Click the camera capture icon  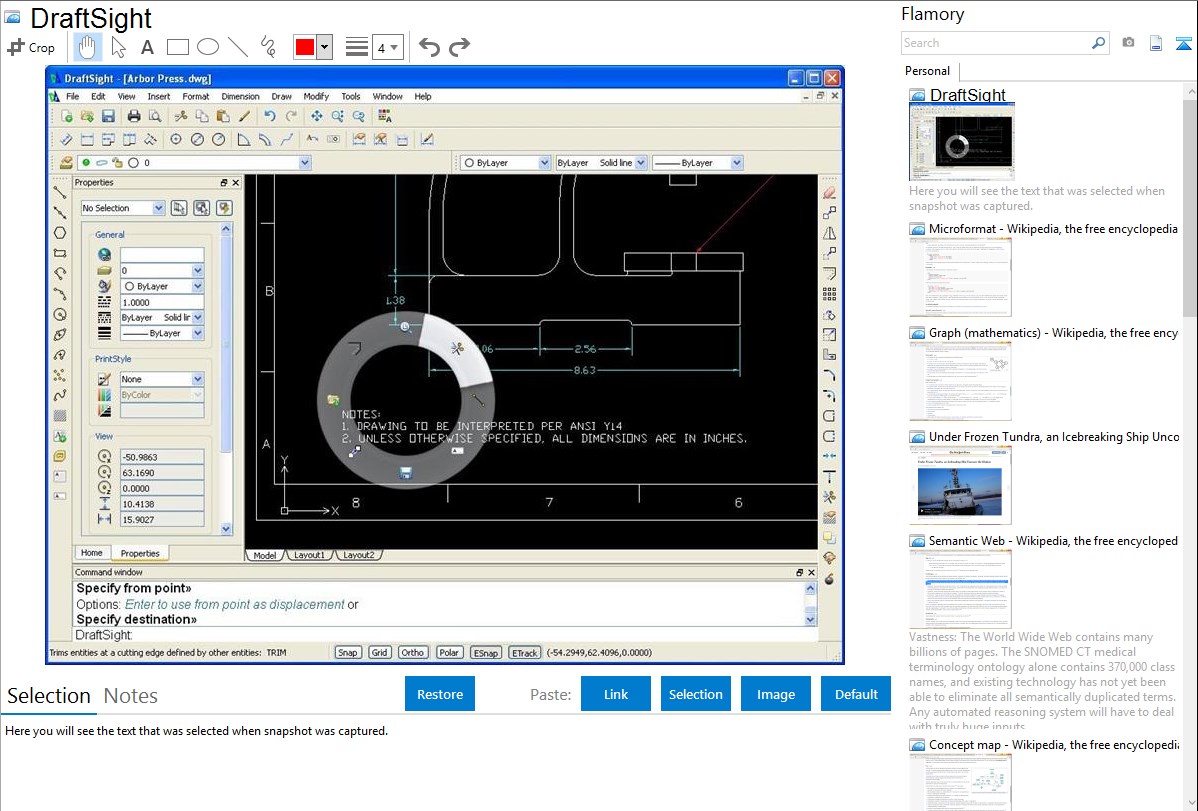(x=1128, y=43)
